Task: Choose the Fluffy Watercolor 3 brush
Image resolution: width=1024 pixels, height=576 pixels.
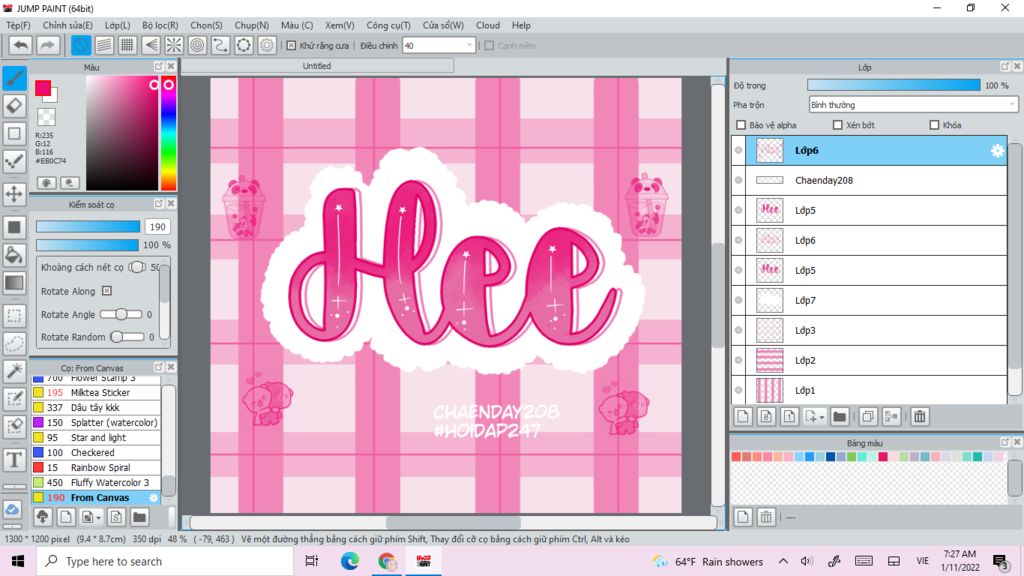Action: [x=95, y=483]
